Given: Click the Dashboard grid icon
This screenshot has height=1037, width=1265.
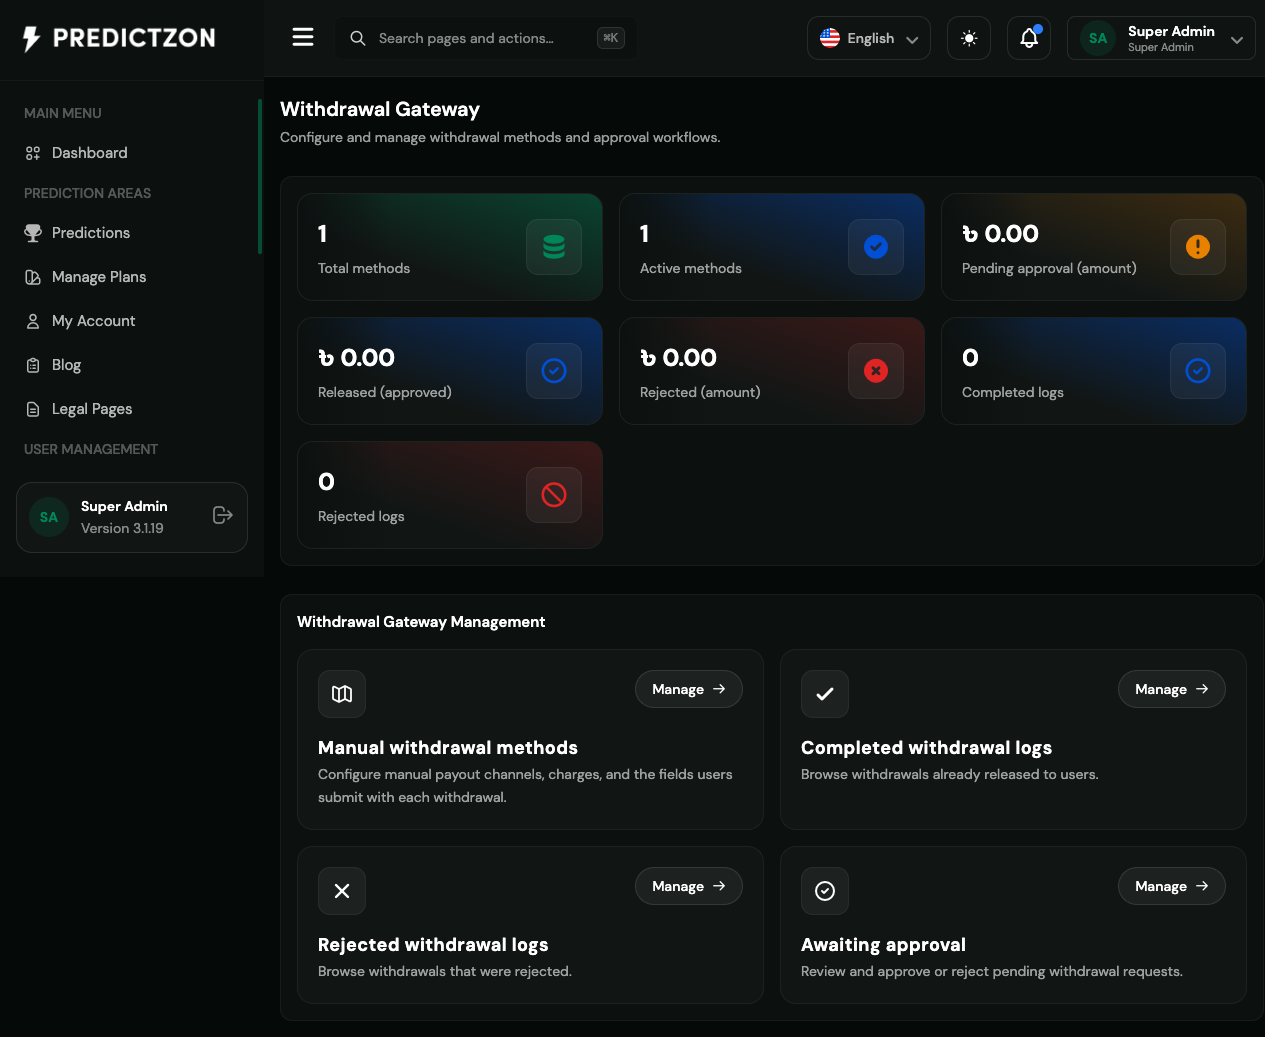Looking at the screenshot, I should 33,153.
